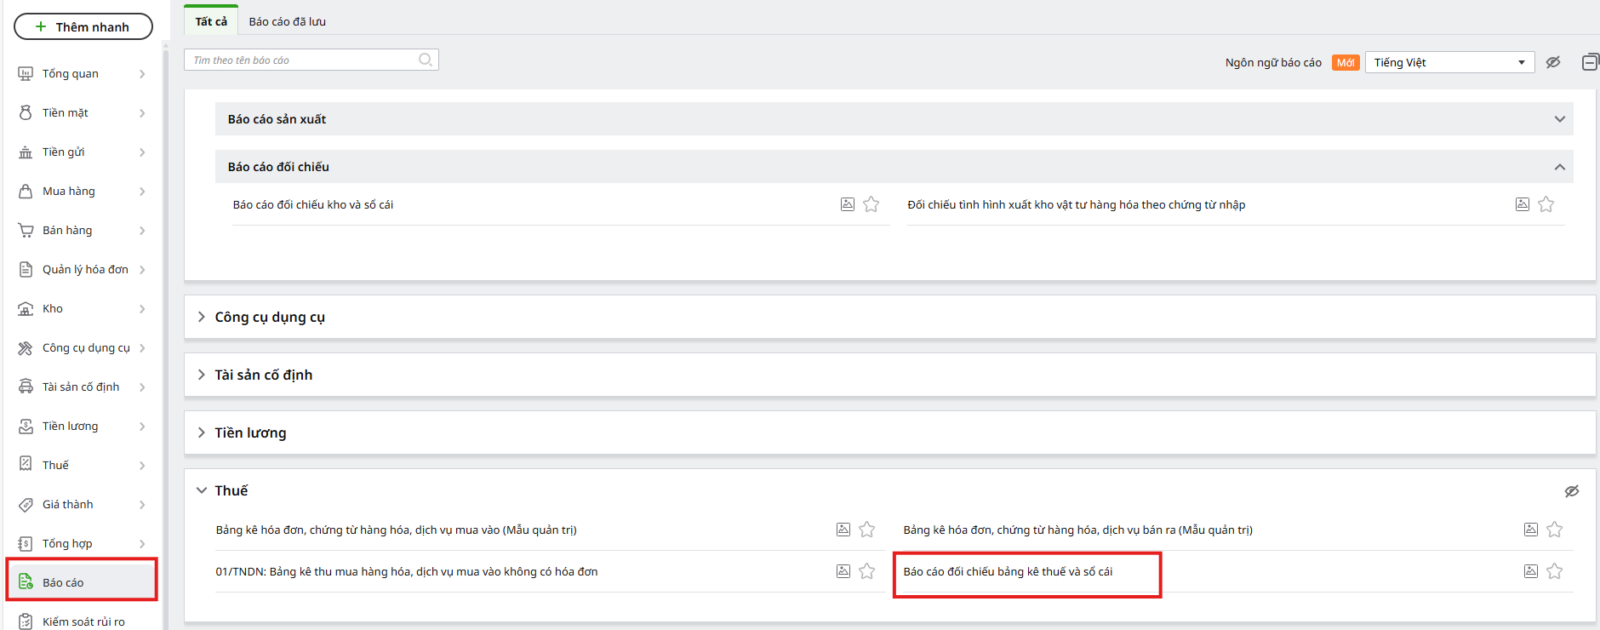Open the 'Tiếng Việt' report language dropdown
Screen dimensions: 1600x630
point(1449,62)
